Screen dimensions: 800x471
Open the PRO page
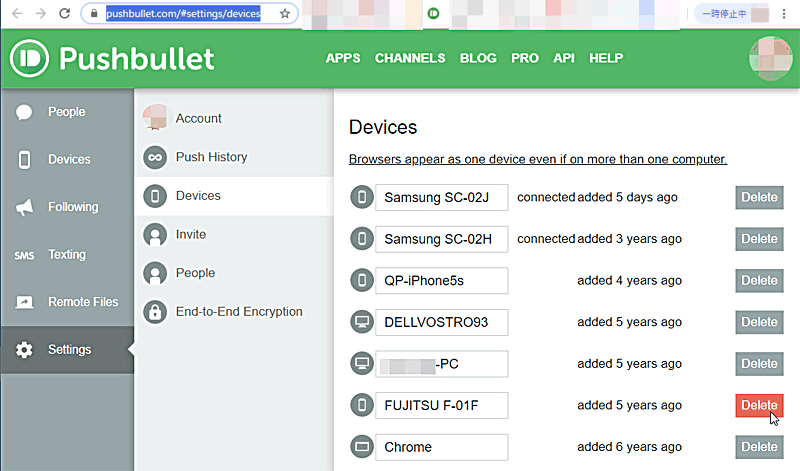coord(525,58)
